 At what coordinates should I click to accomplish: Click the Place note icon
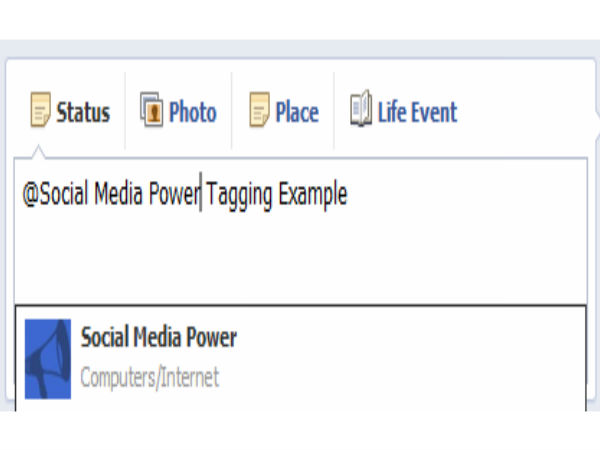pos(259,109)
